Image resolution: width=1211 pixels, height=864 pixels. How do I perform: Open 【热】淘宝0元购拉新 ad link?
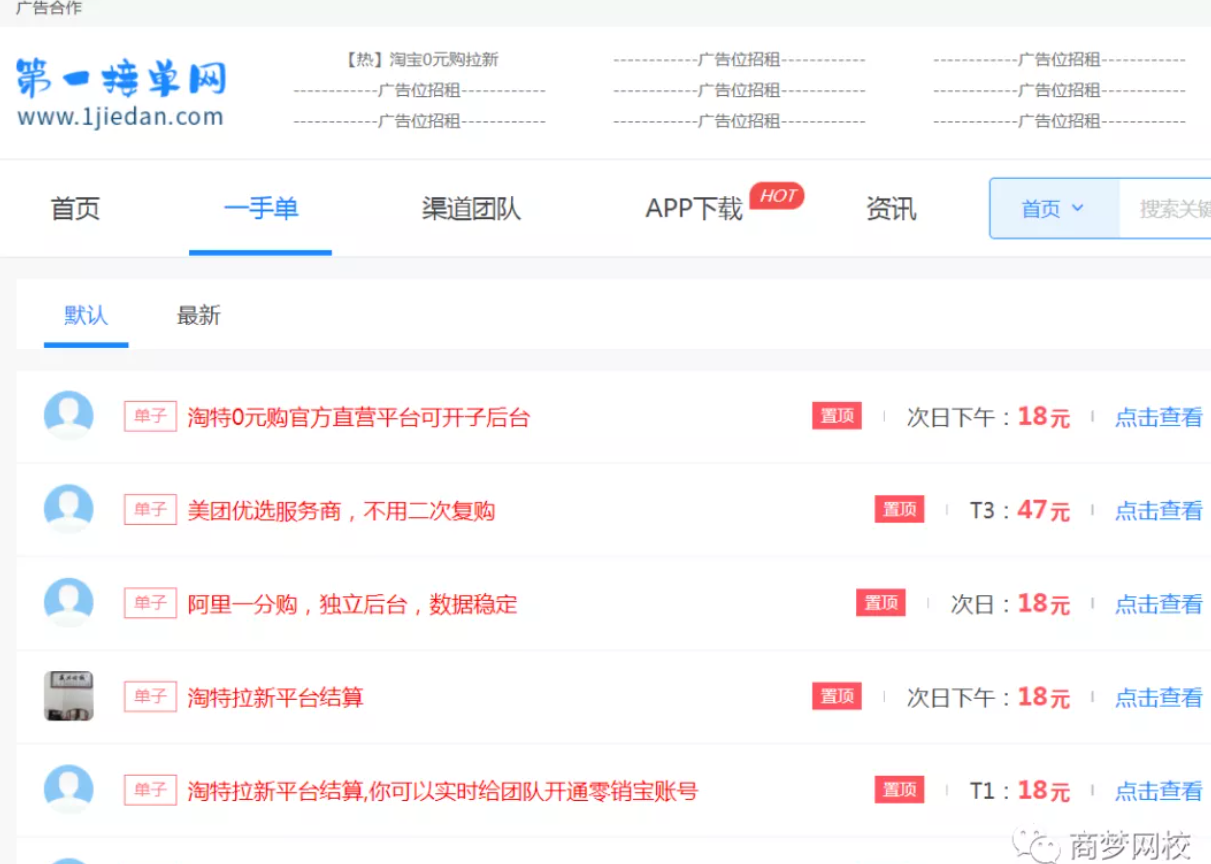tap(421, 59)
